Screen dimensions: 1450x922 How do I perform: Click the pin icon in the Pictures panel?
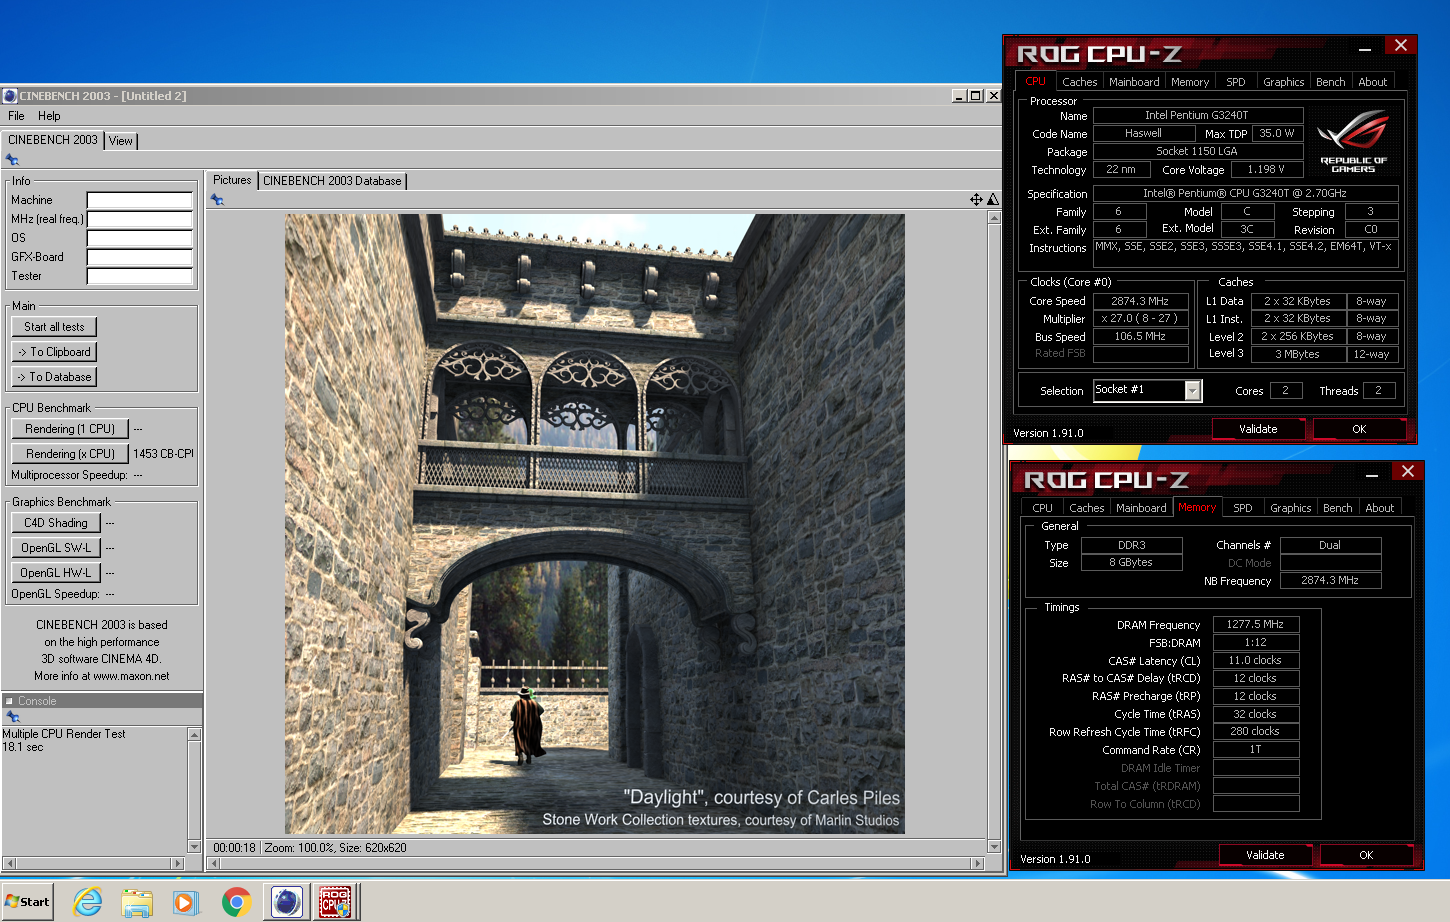217,200
